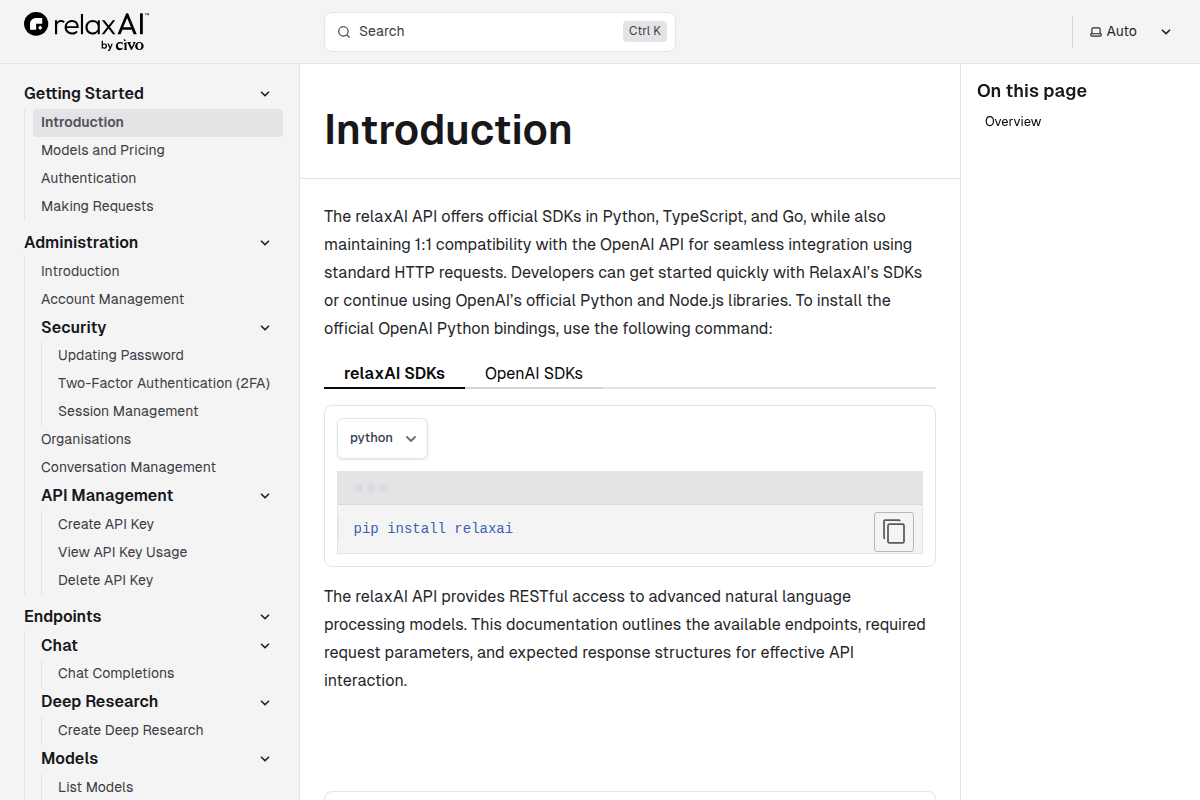Click the Introduction page title
This screenshot has height=800, width=1200.
pyautogui.click(x=448, y=130)
